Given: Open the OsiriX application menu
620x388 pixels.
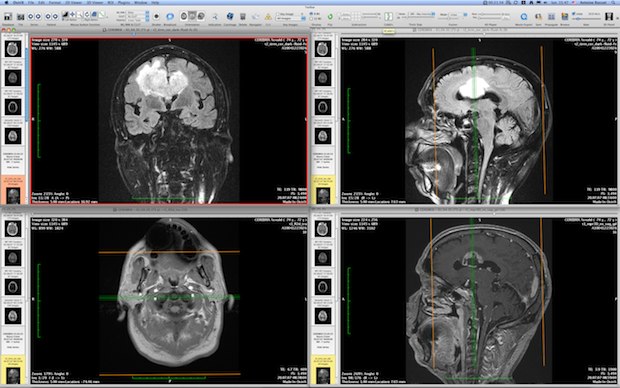Looking at the screenshot, I should pos(18,3).
